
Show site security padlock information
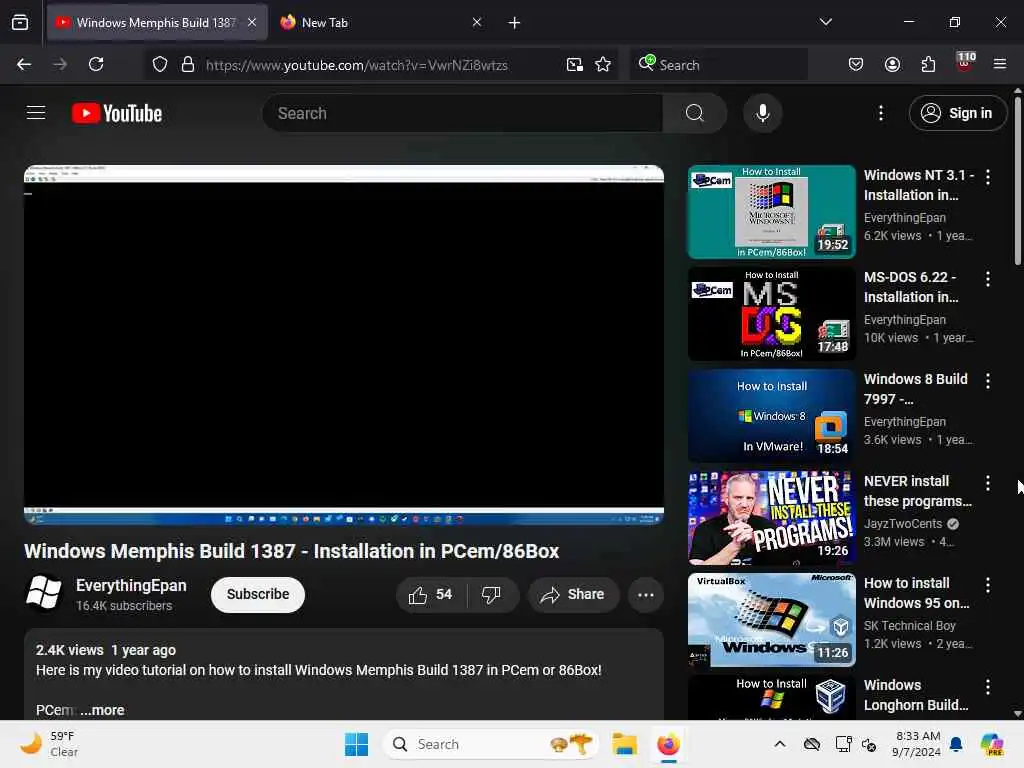click(187, 64)
